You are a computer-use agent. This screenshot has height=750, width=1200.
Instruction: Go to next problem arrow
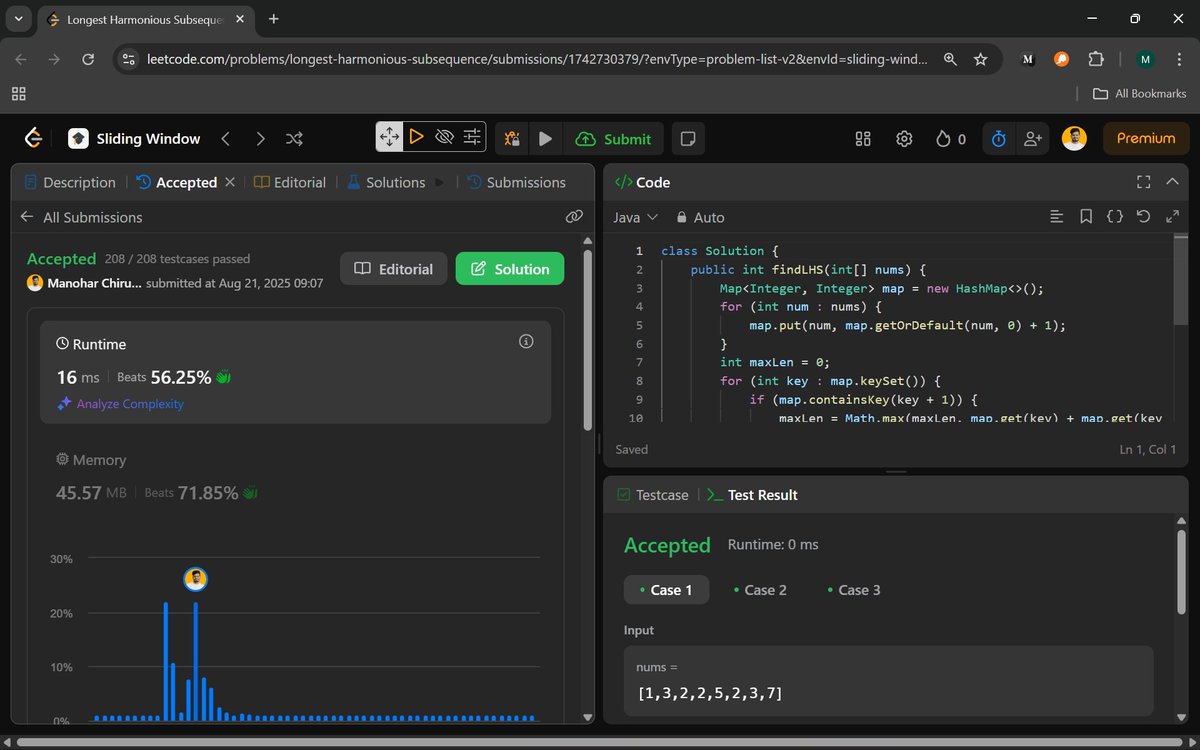tap(260, 139)
